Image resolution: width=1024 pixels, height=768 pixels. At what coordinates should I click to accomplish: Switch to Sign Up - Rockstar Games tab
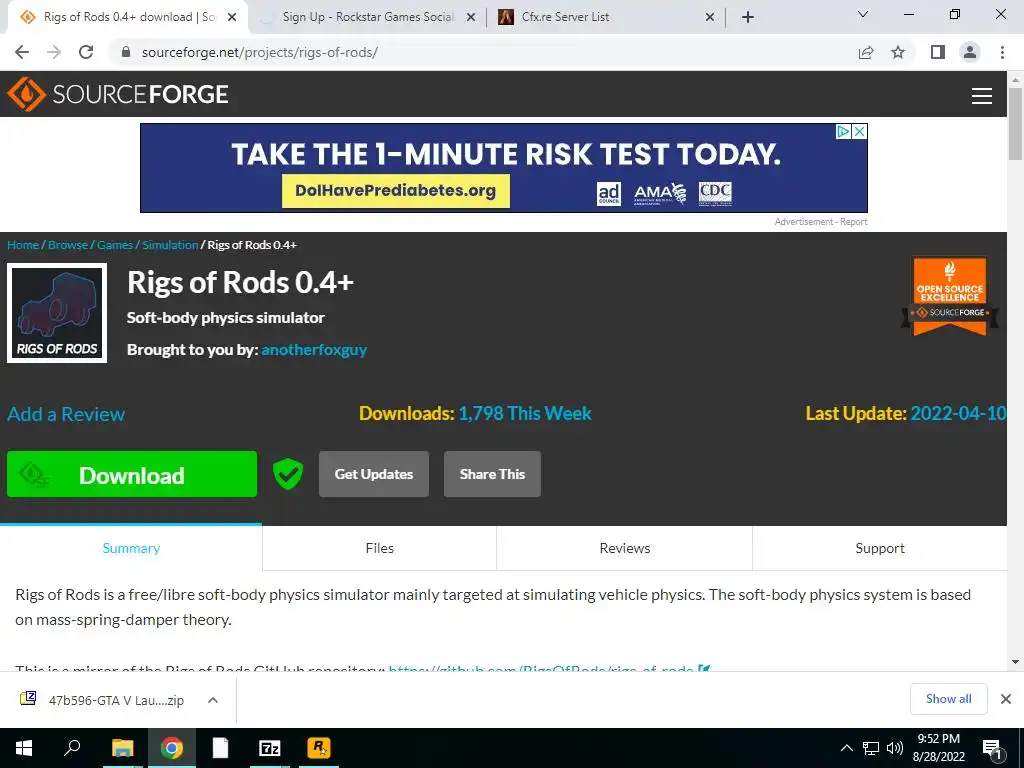(368, 17)
